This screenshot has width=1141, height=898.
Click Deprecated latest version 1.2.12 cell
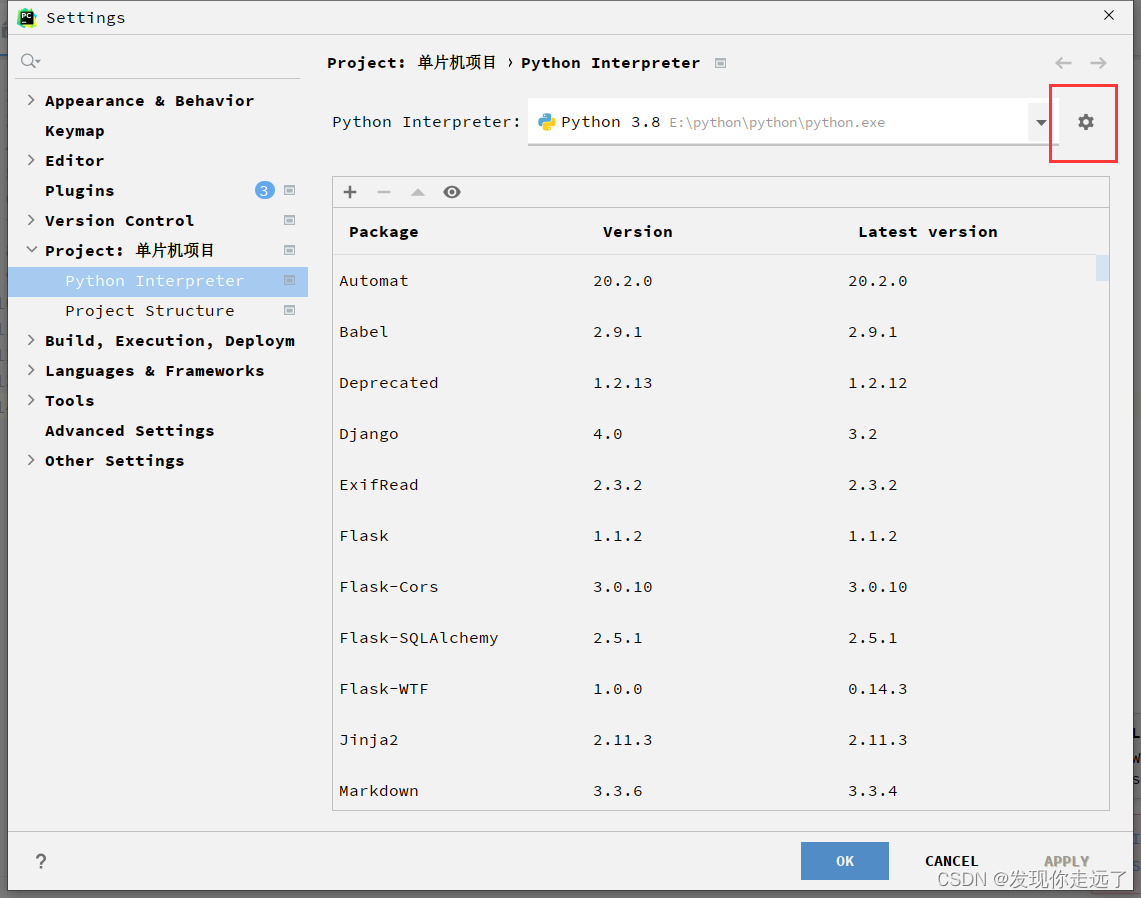pyautogui.click(x=878, y=384)
